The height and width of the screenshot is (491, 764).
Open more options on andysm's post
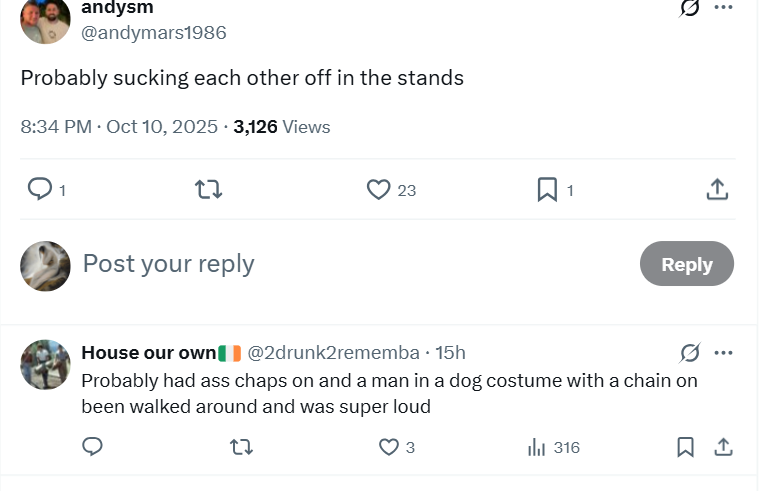[x=724, y=8]
